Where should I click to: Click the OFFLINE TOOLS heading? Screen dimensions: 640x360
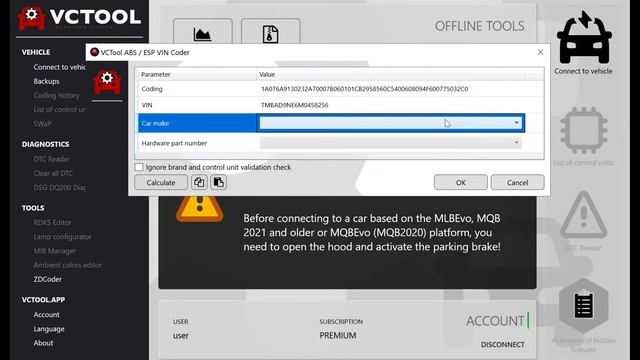click(x=480, y=26)
